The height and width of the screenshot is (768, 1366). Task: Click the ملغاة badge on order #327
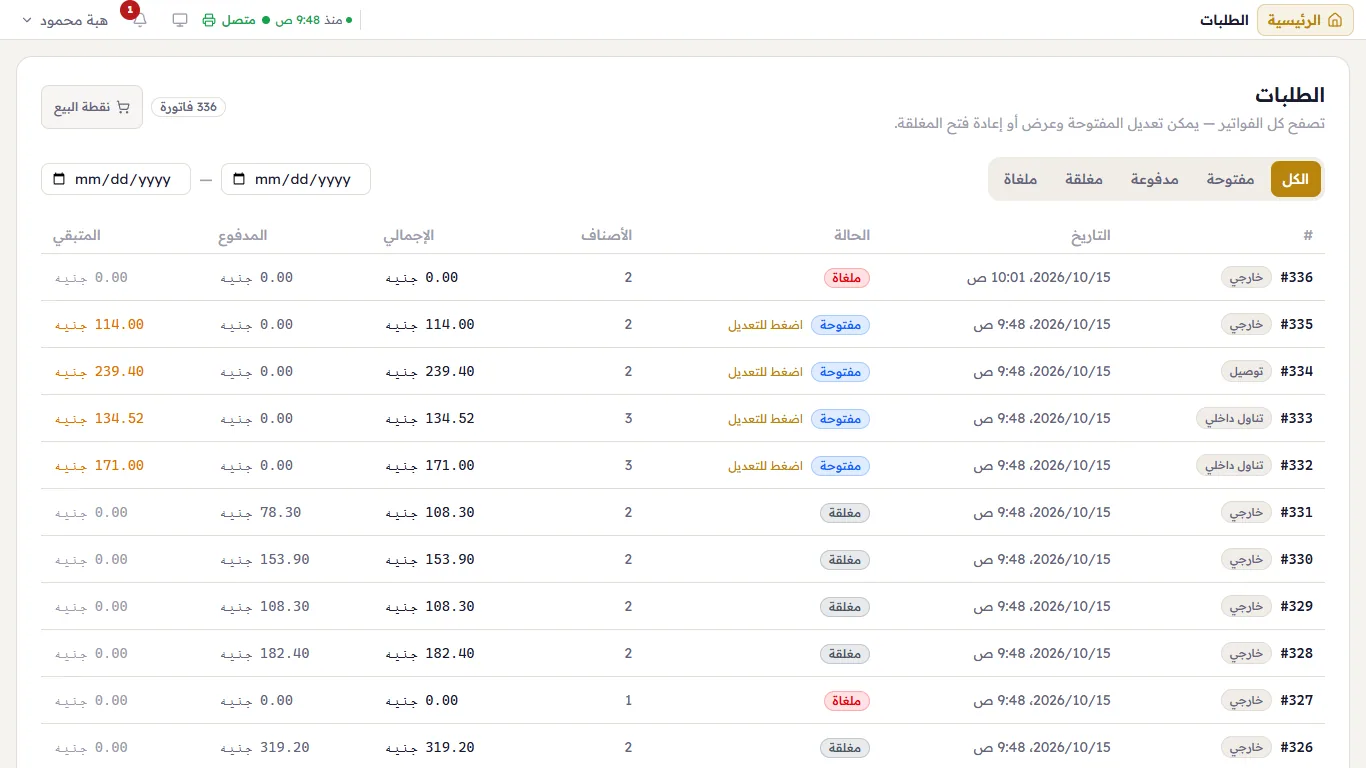tap(847, 701)
